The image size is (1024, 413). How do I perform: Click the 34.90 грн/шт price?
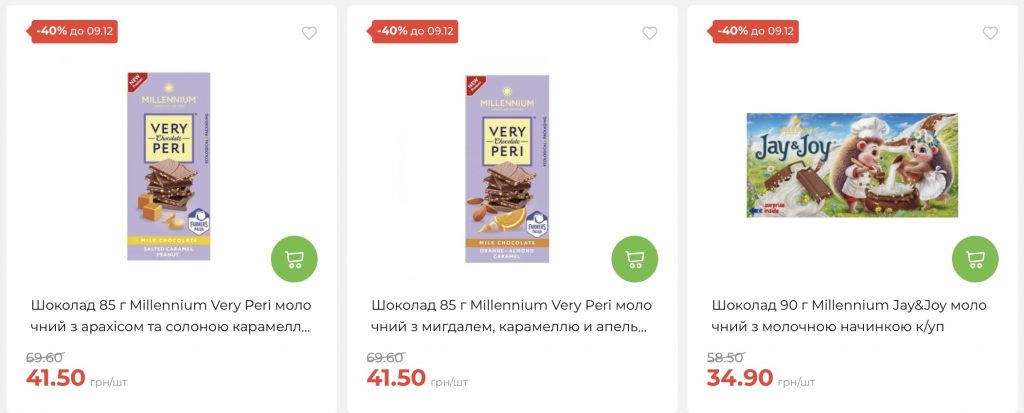tap(740, 378)
